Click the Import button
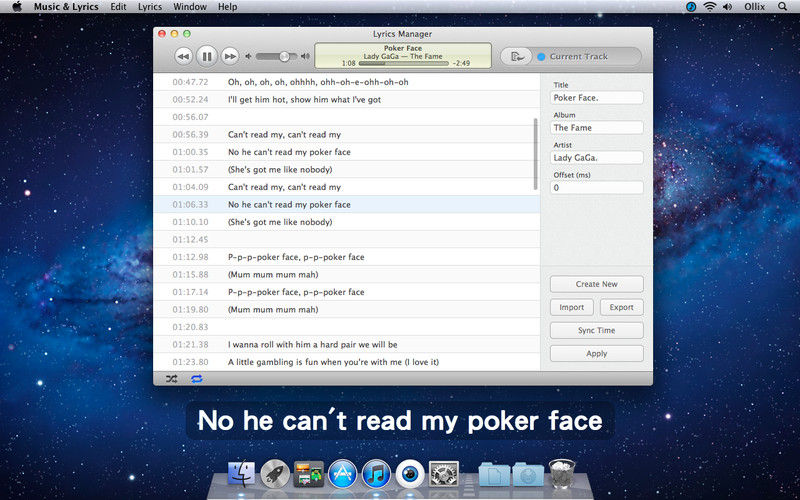Screen dimensions: 800x500 pyautogui.click(x=571, y=307)
